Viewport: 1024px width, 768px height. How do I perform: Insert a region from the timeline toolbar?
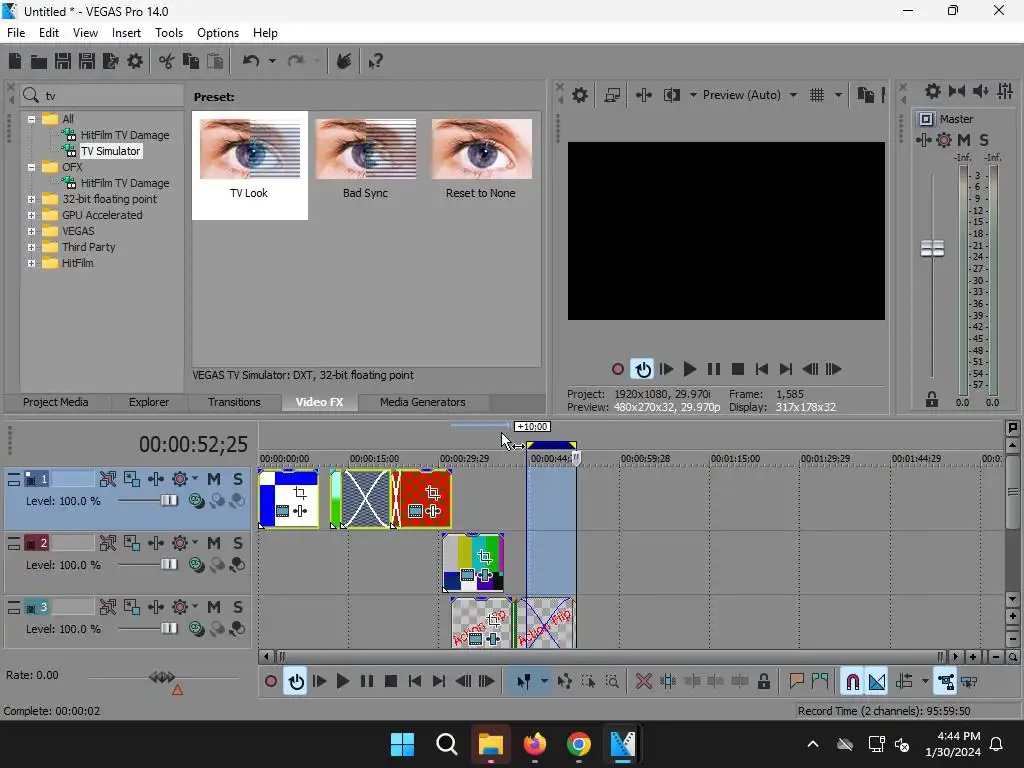coord(820,681)
